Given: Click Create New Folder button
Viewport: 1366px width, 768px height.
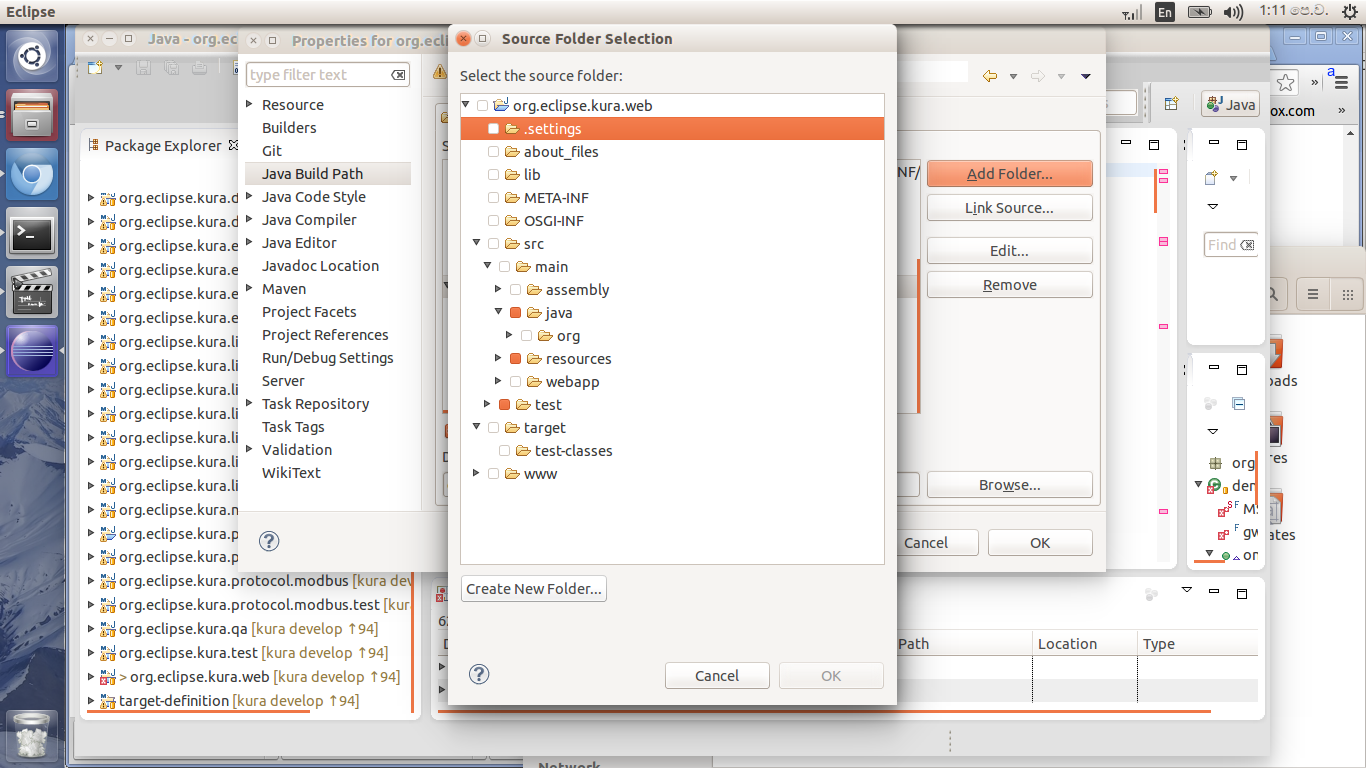Looking at the screenshot, I should click(534, 589).
